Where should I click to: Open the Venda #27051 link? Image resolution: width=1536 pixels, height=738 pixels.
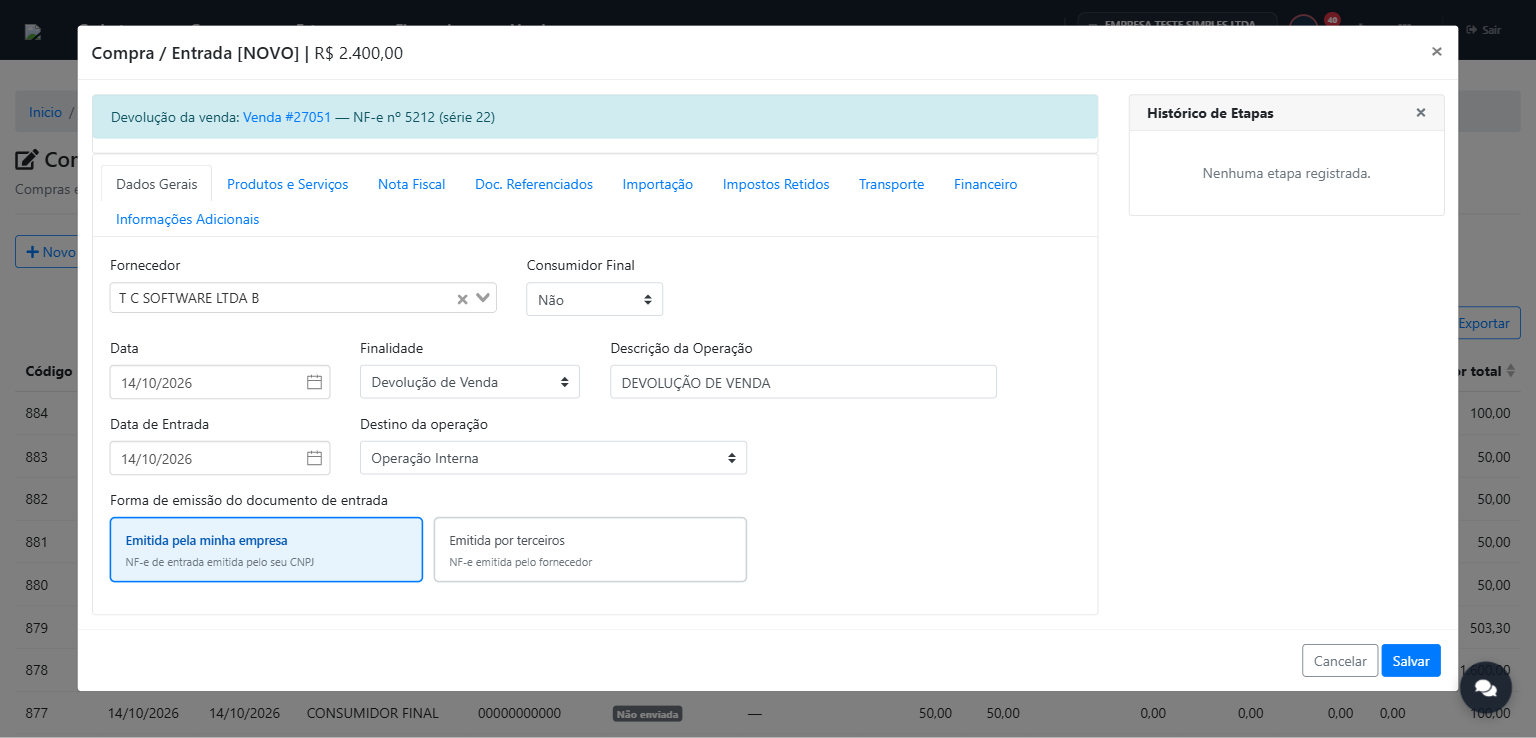tap(287, 117)
